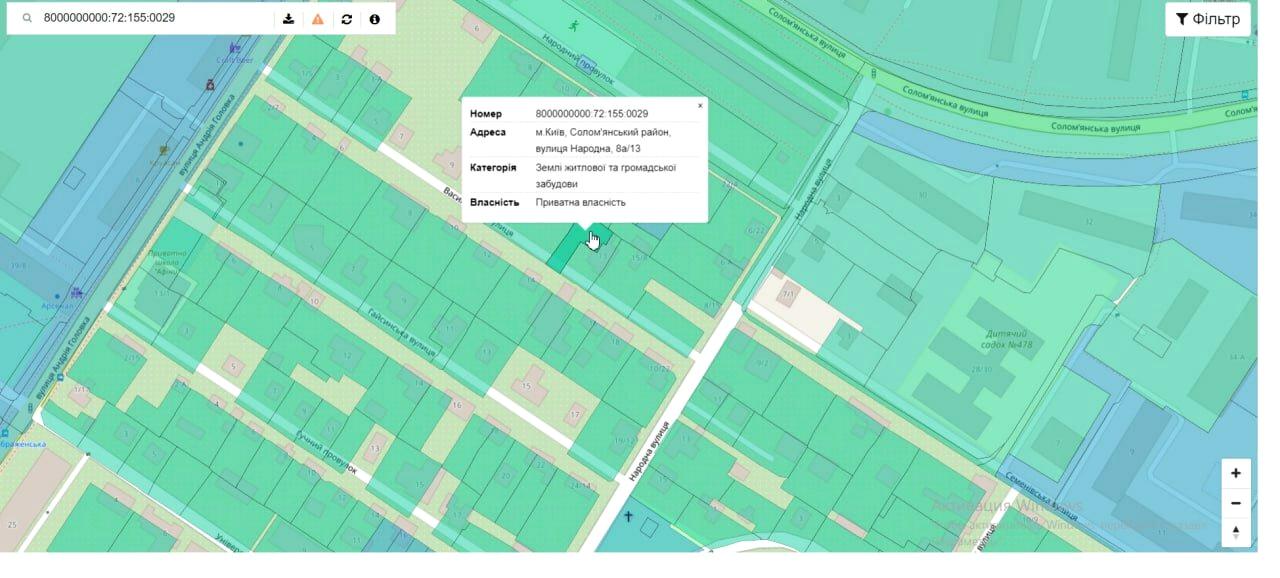Image resolution: width=1280 pixels, height=578 pixels.
Task: Open the info circle icon
Action: click(x=375, y=19)
